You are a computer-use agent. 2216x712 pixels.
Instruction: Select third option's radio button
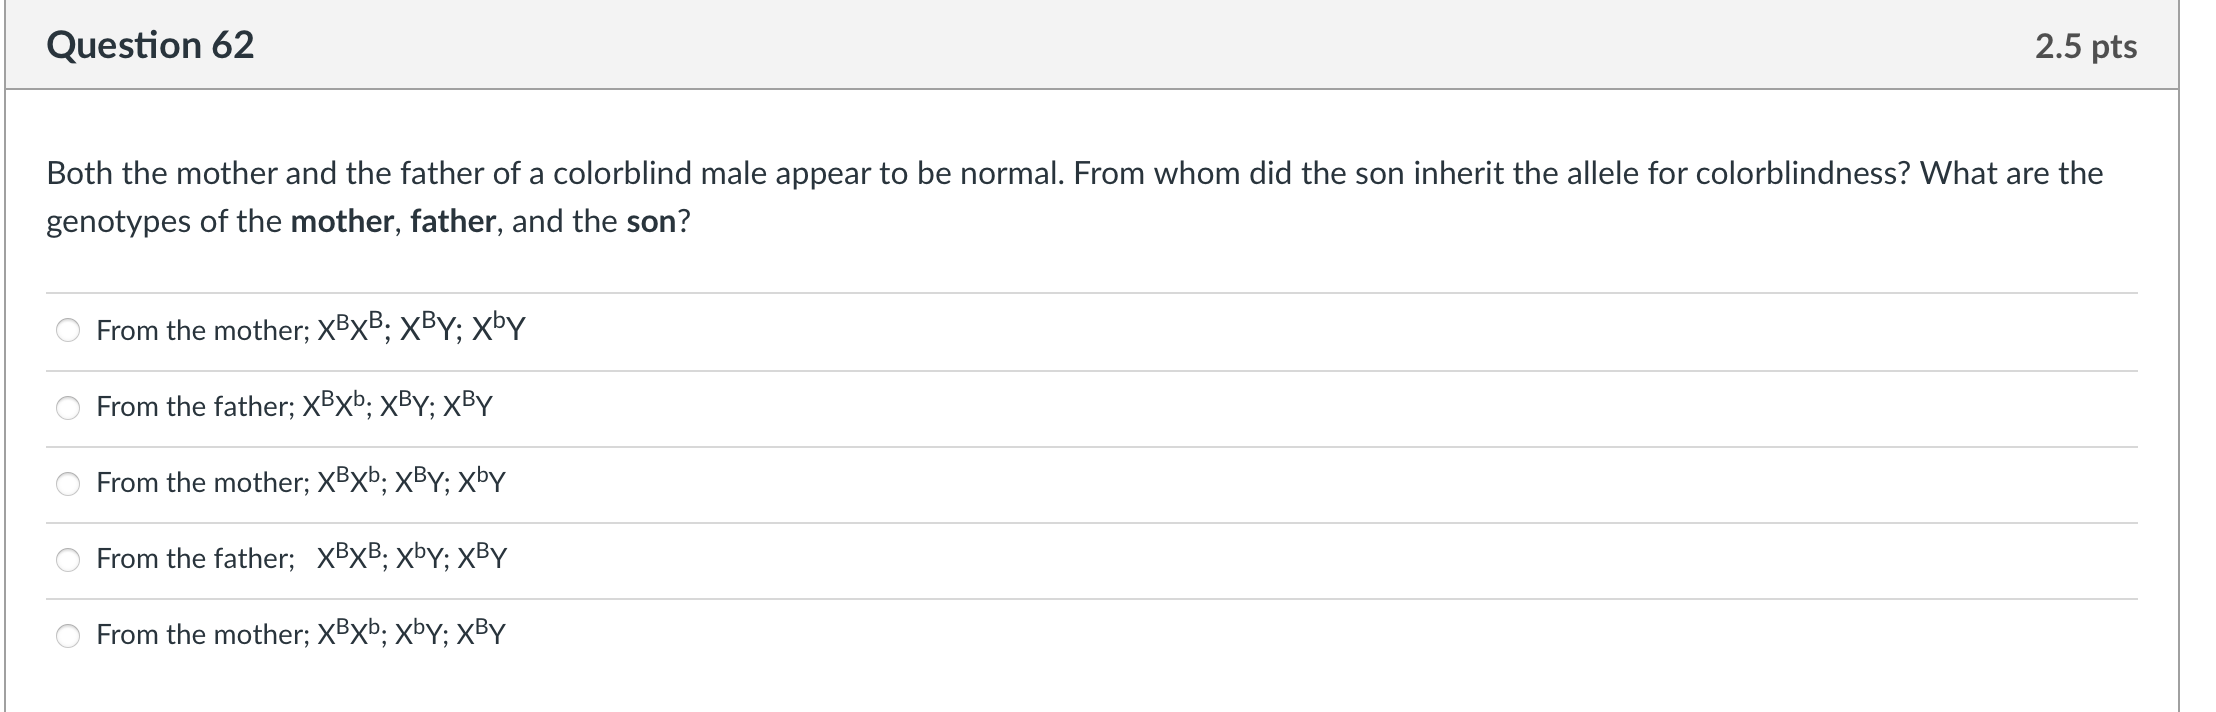(x=68, y=483)
